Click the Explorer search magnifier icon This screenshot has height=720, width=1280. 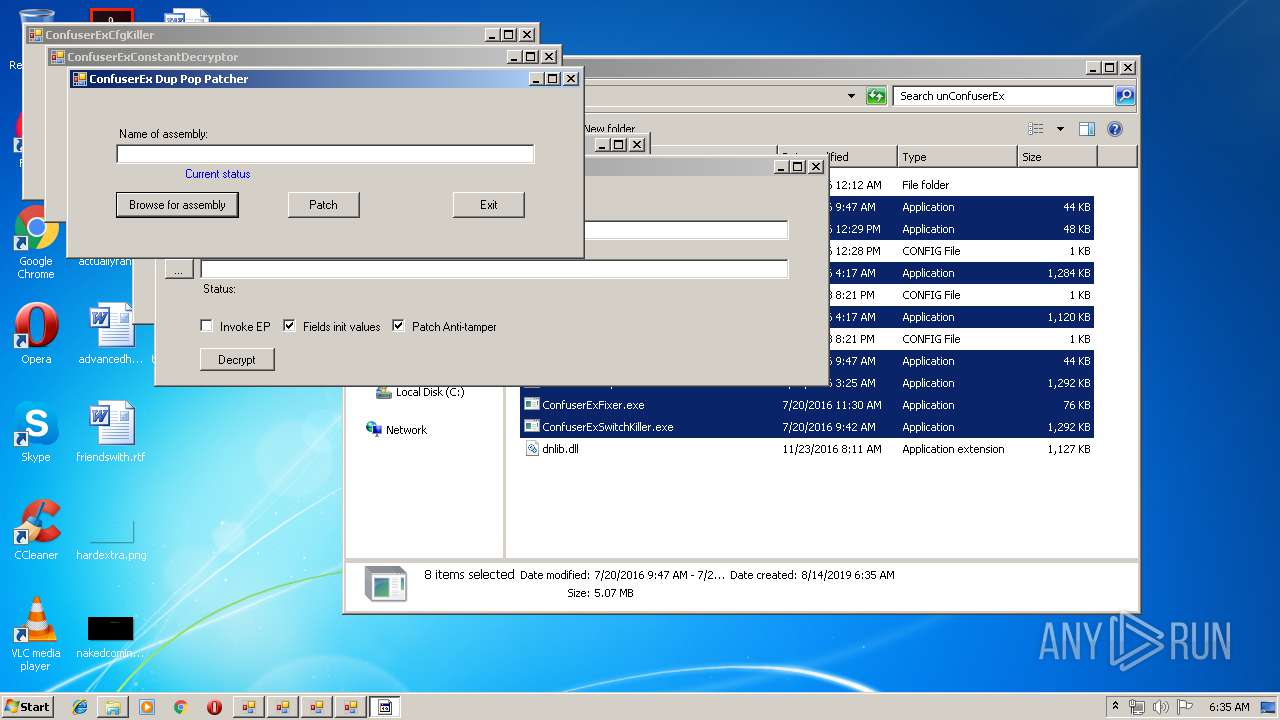(1125, 96)
